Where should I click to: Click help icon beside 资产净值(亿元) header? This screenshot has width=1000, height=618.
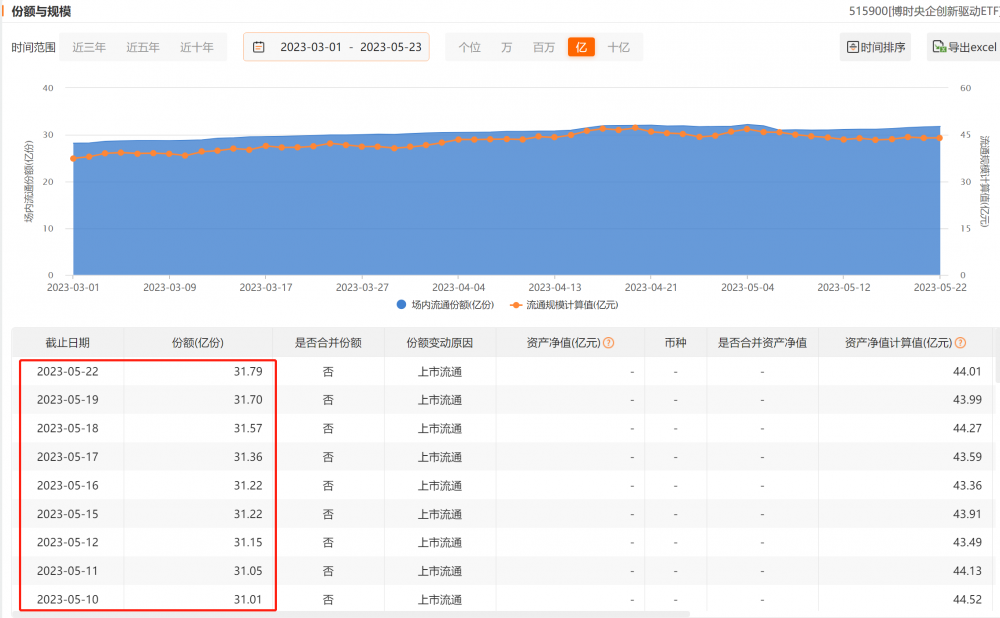(x=608, y=343)
